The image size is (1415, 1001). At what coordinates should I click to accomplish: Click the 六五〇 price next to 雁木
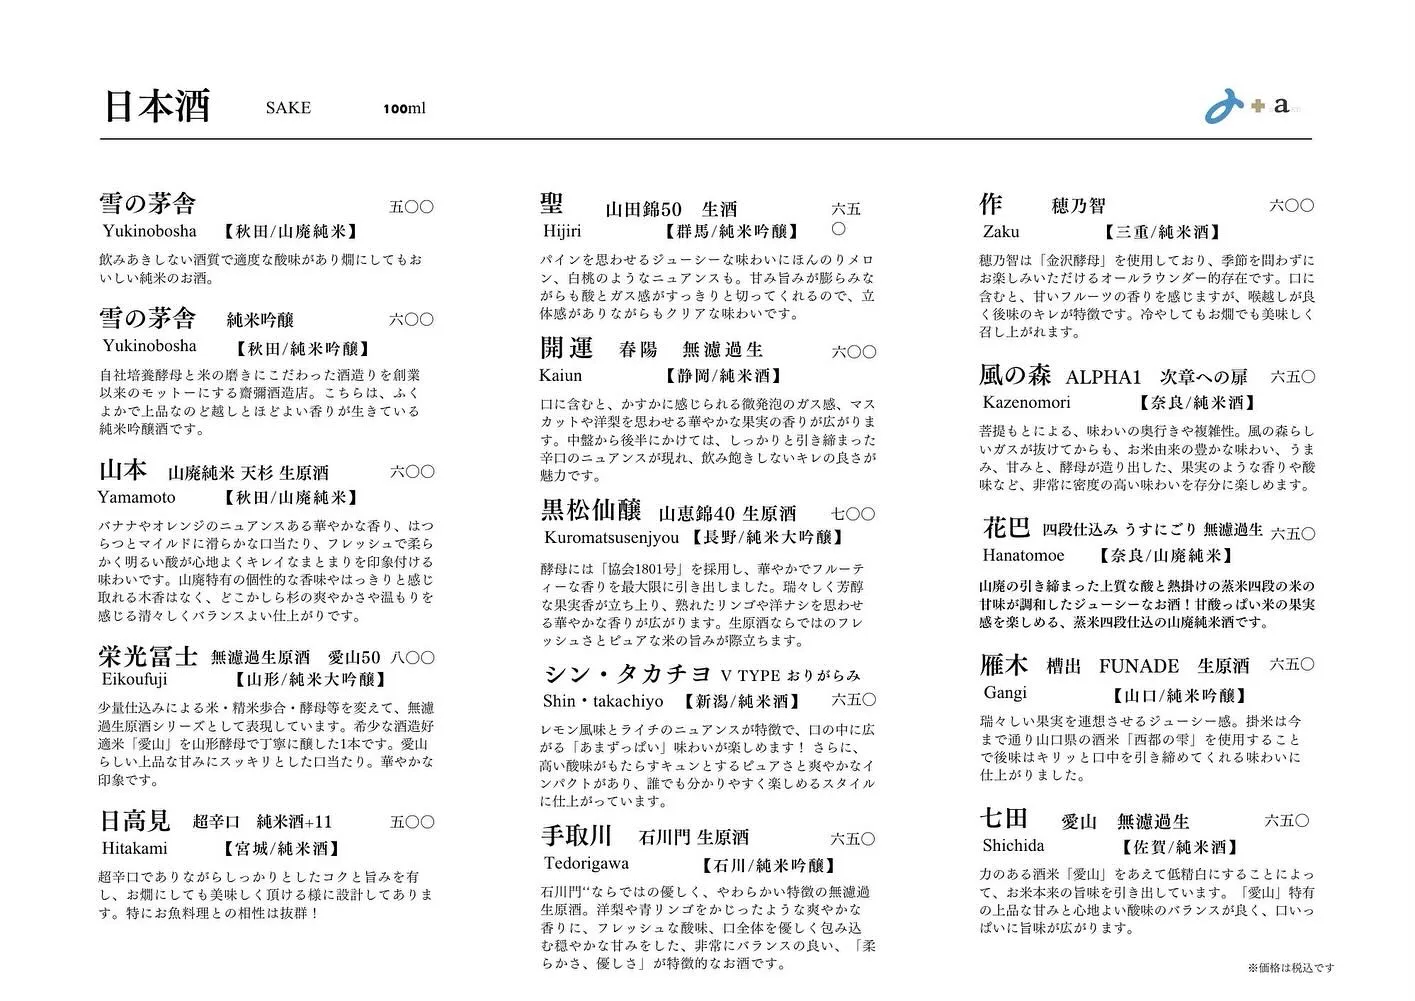pyautogui.click(x=1291, y=664)
